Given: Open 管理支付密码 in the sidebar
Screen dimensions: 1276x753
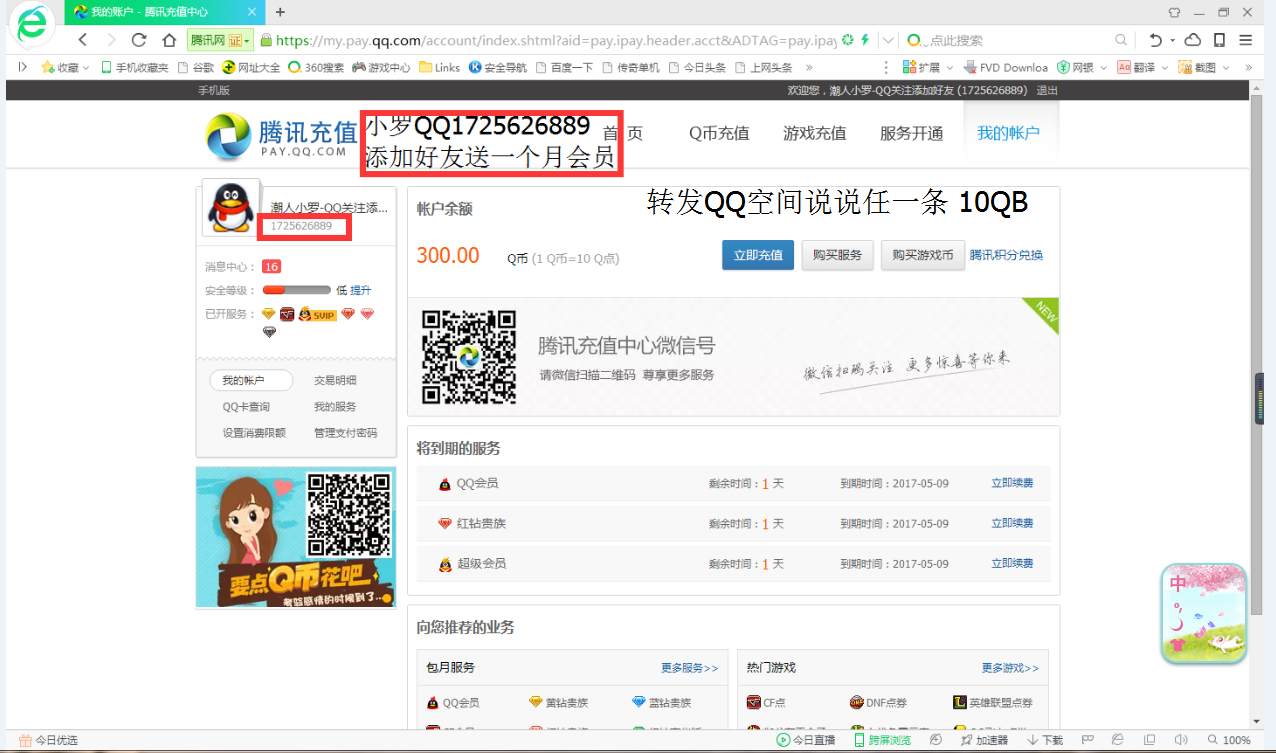Looking at the screenshot, I should pyautogui.click(x=346, y=433).
